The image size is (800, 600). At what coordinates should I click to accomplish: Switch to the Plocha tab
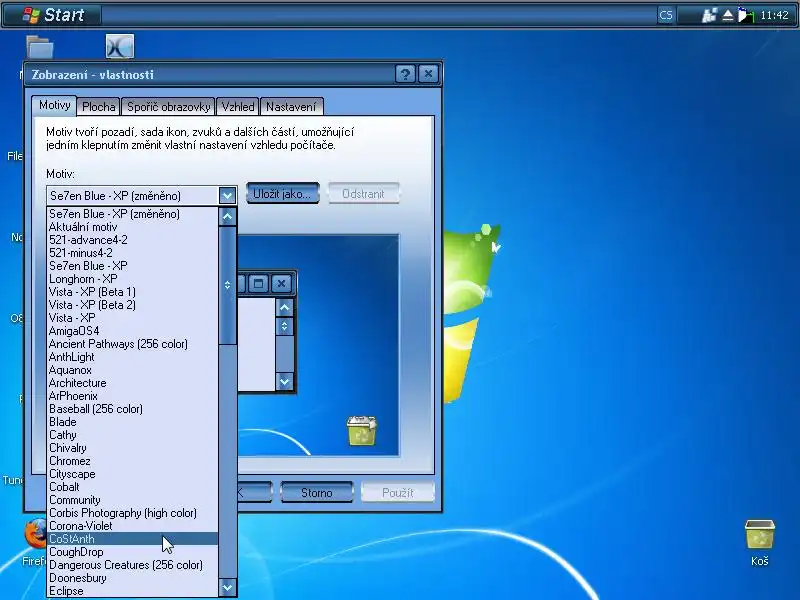click(x=98, y=107)
